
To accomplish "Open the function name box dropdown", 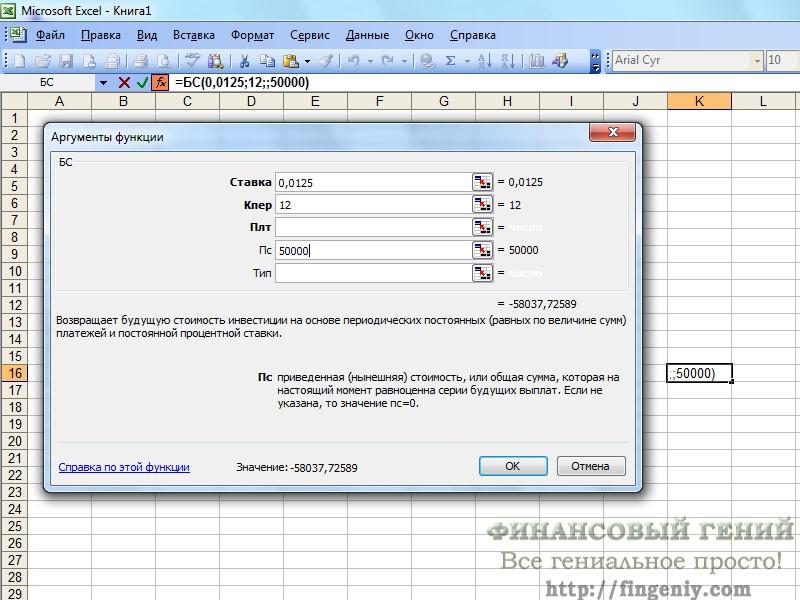I will (x=104, y=83).
